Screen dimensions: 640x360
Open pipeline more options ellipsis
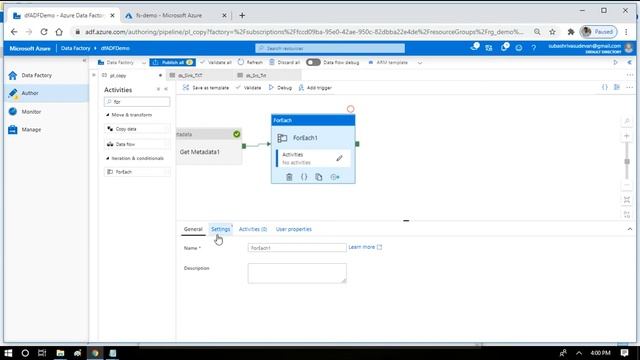[x=629, y=87]
